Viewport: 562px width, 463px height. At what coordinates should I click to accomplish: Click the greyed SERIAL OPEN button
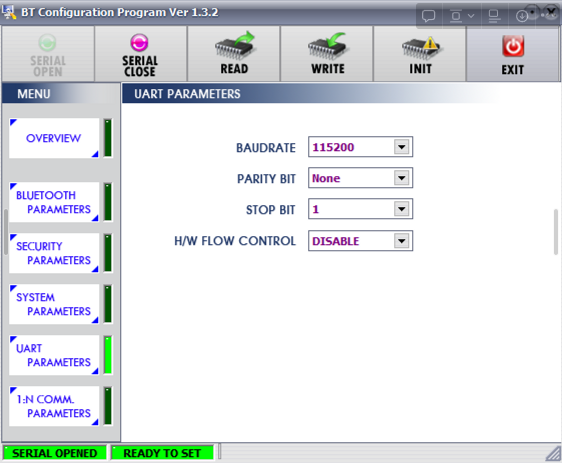(x=48, y=54)
